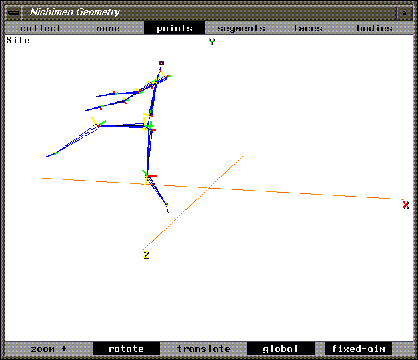Click the yellow Z axis label
418x360 pixels.
146,255
